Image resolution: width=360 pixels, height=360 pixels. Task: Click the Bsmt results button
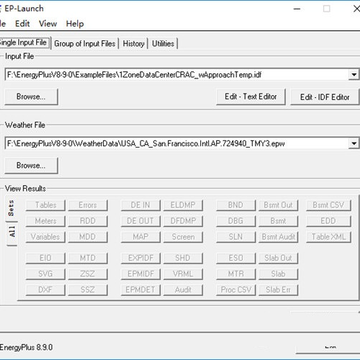[x=278, y=221]
